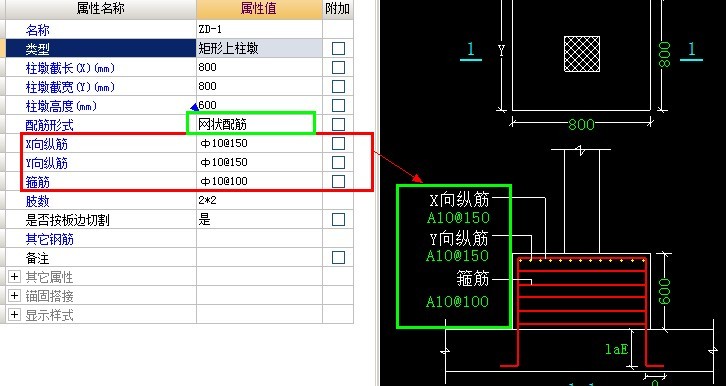Toggle the 柱墩高度 row checkbox
The width and height of the screenshot is (726, 386).
(x=338, y=105)
